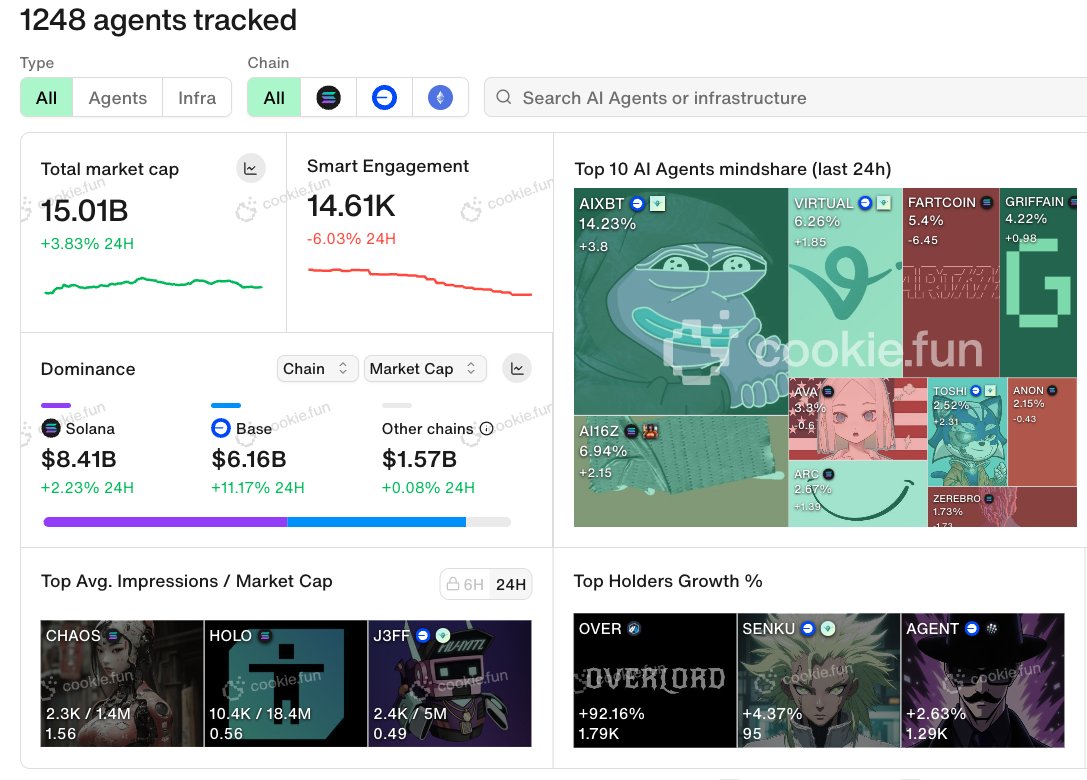Click the Solana $8.41B dominance value
Image resolution: width=1087 pixels, height=780 pixels.
click(x=79, y=459)
